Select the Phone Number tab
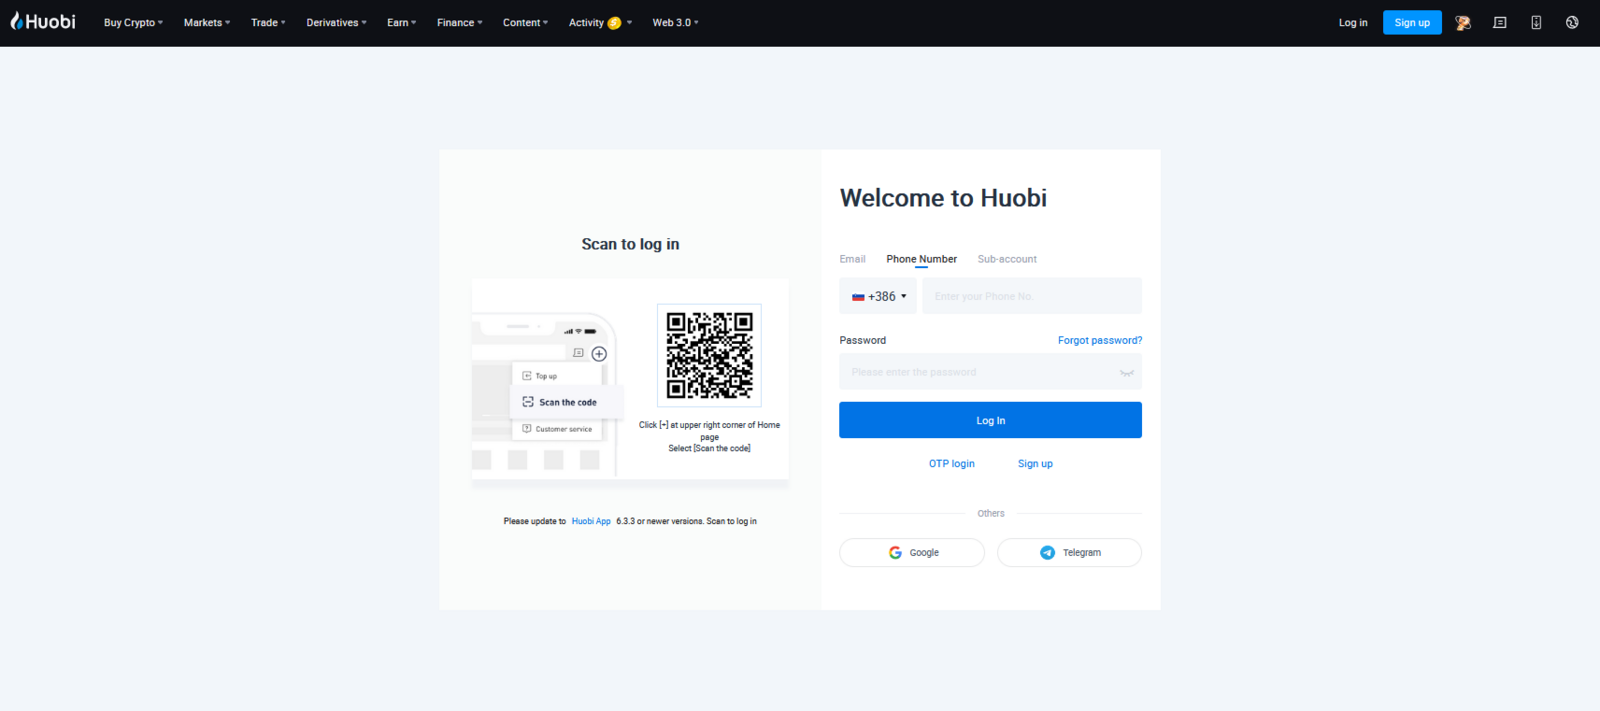This screenshot has width=1600, height=711. [921, 259]
